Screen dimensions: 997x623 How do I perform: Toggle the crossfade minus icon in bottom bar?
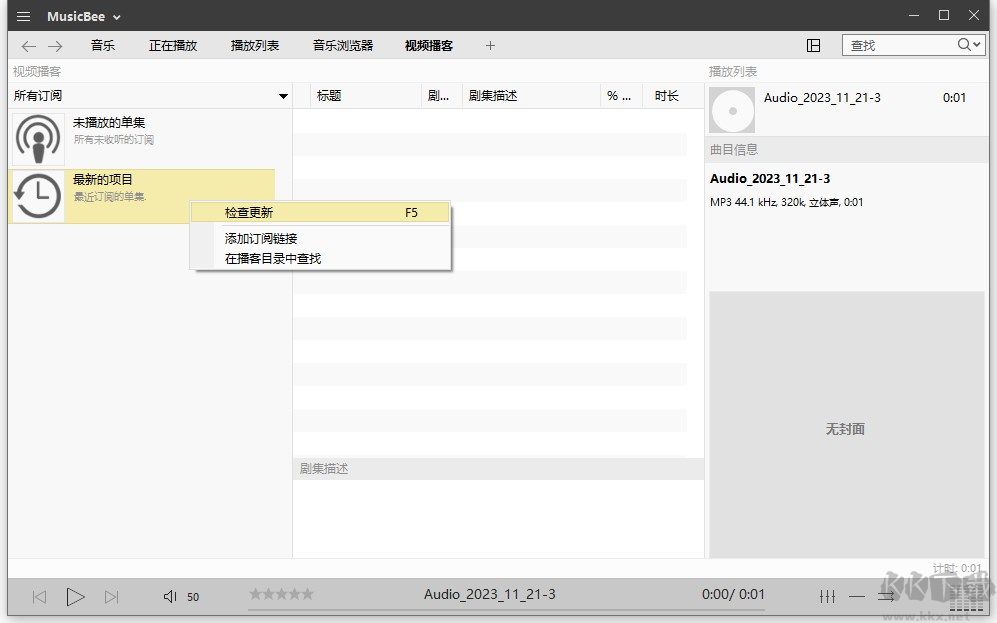(x=857, y=595)
